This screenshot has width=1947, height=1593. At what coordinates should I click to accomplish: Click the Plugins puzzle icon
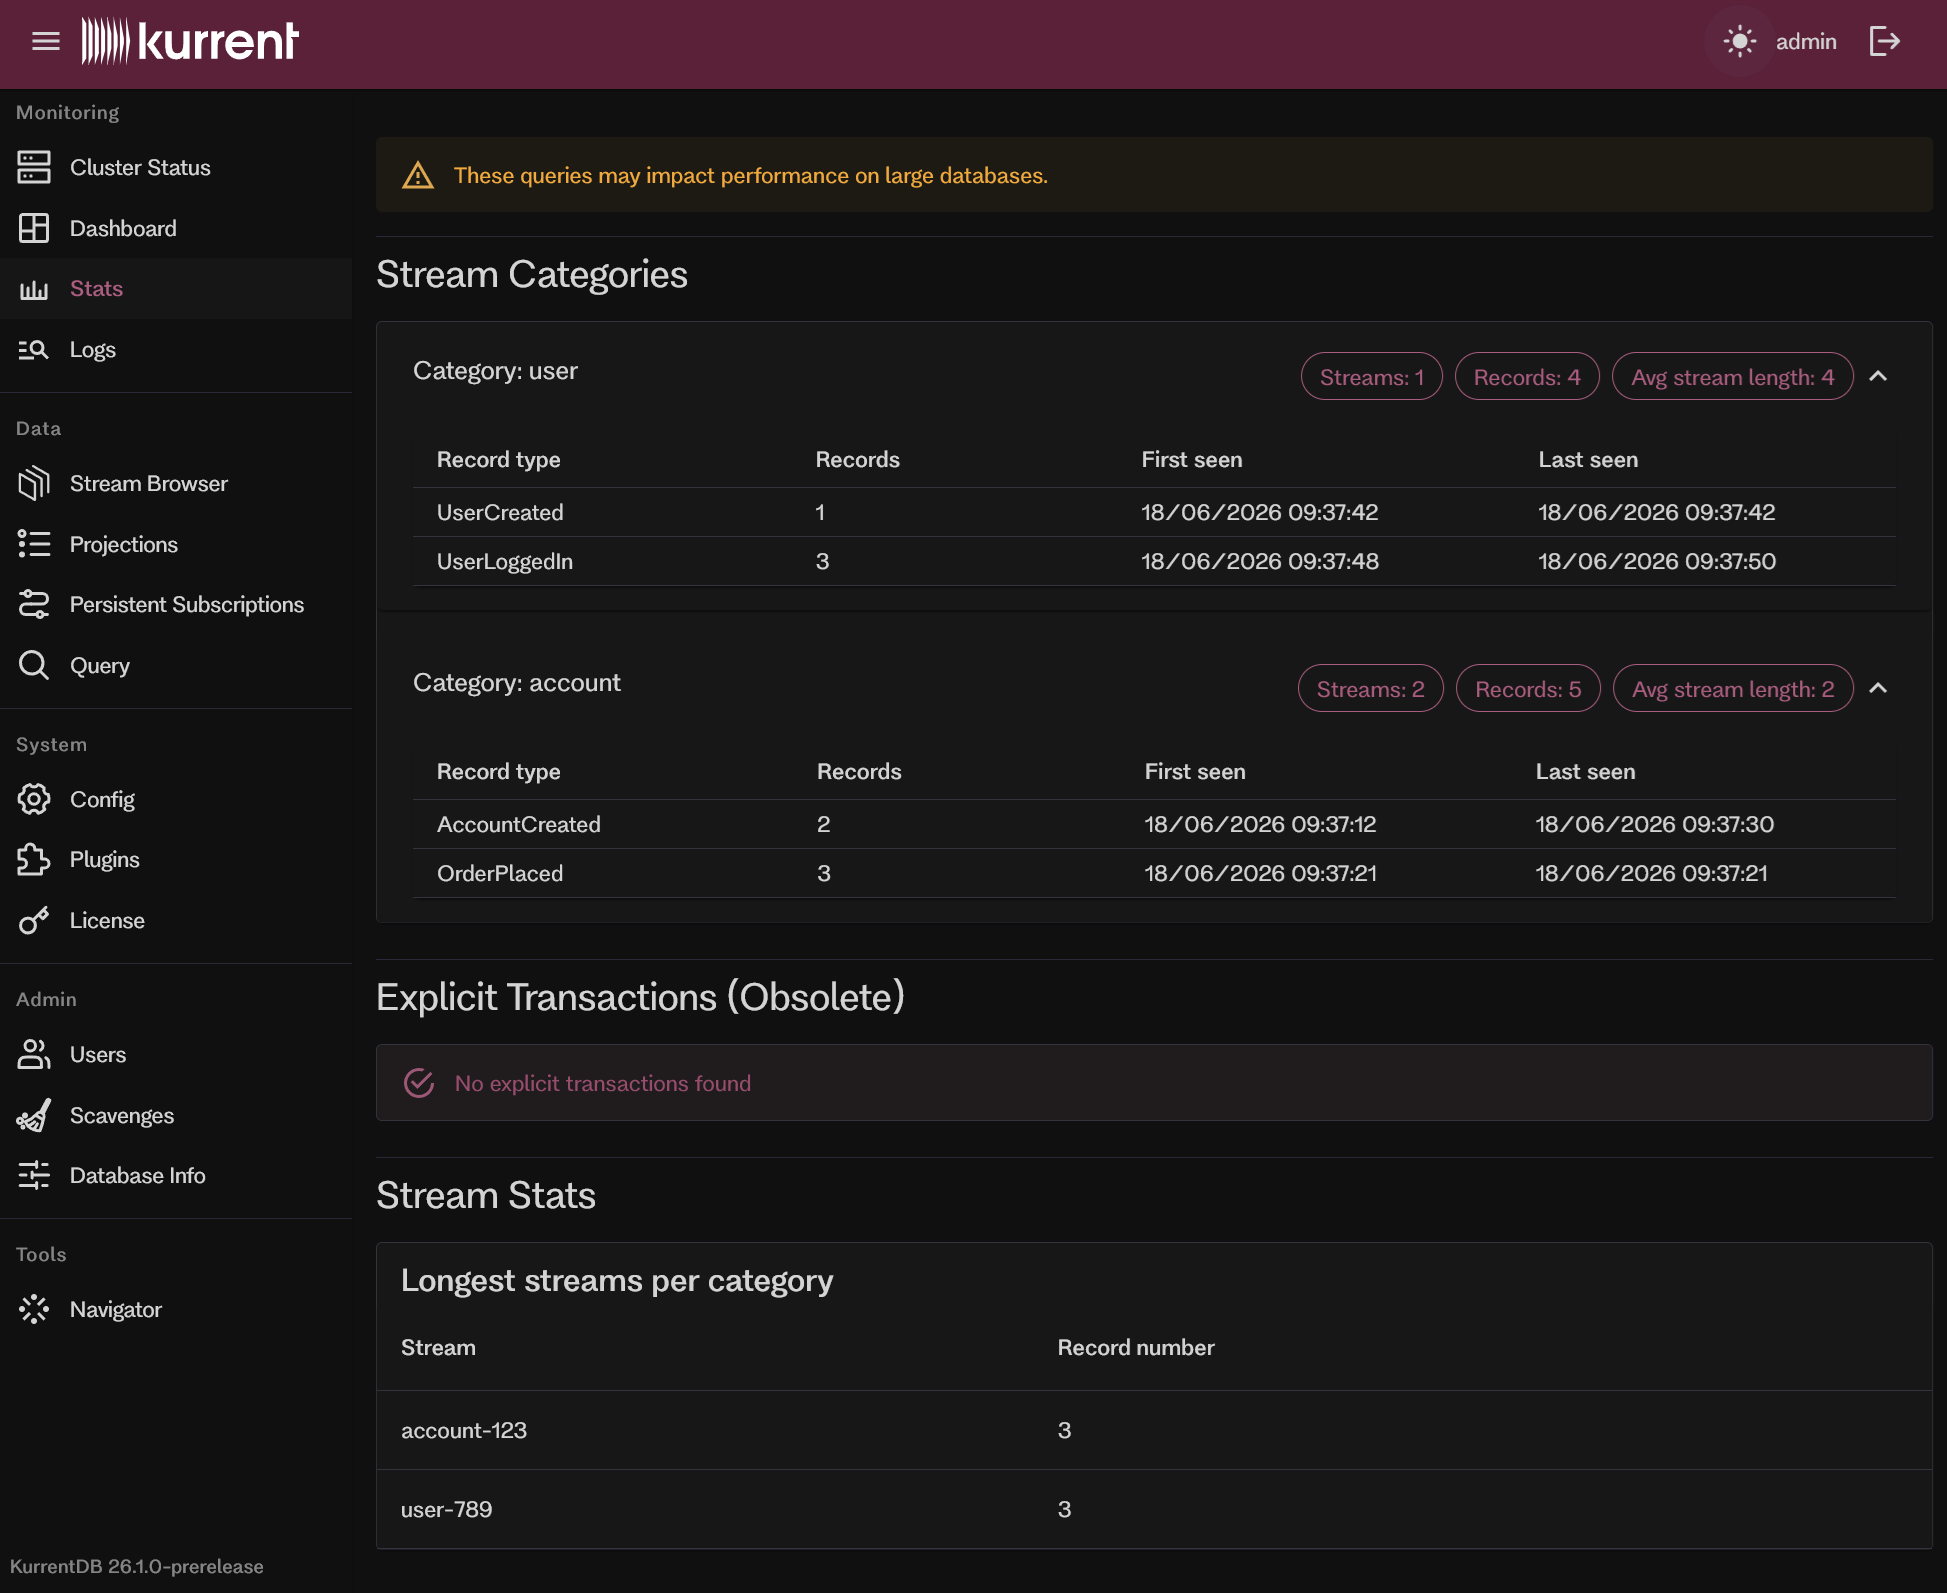click(34, 859)
